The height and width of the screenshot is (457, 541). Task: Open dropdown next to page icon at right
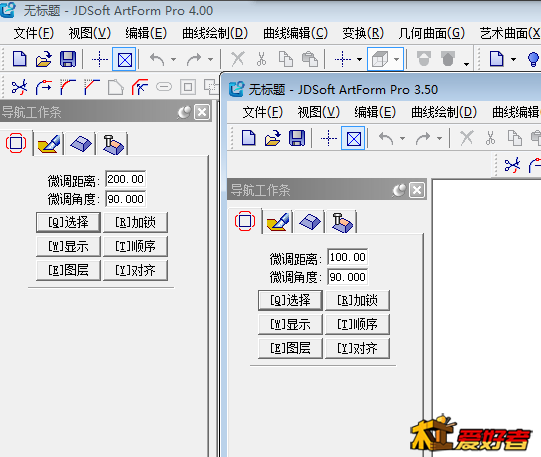pyautogui.click(x=513, y=59)
